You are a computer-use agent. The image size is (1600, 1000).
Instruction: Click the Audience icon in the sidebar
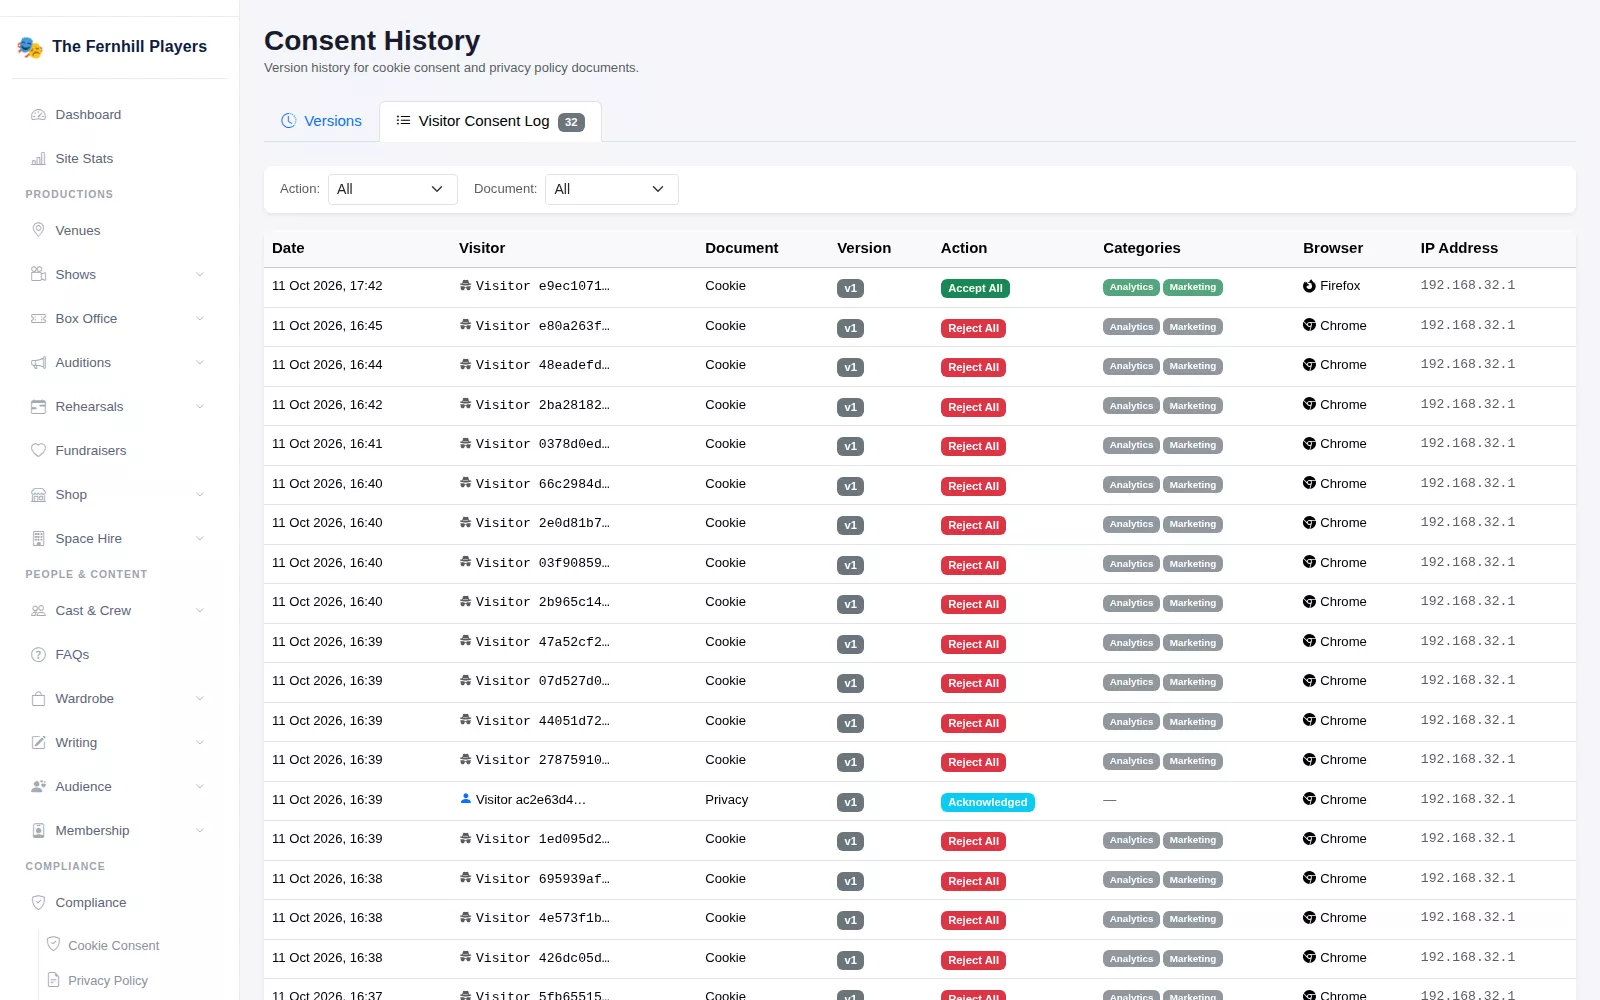38,786
